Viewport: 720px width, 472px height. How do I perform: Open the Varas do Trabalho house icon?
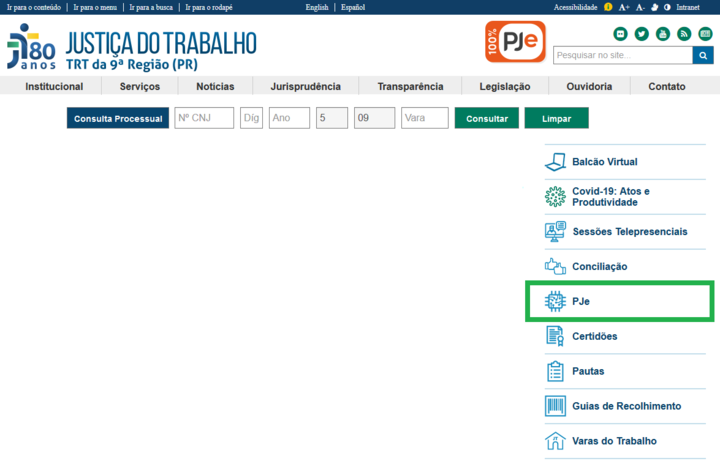click(555, 441)
